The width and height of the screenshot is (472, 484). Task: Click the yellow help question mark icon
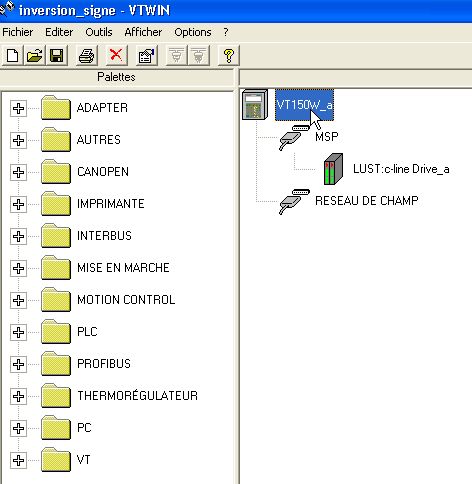229,55
